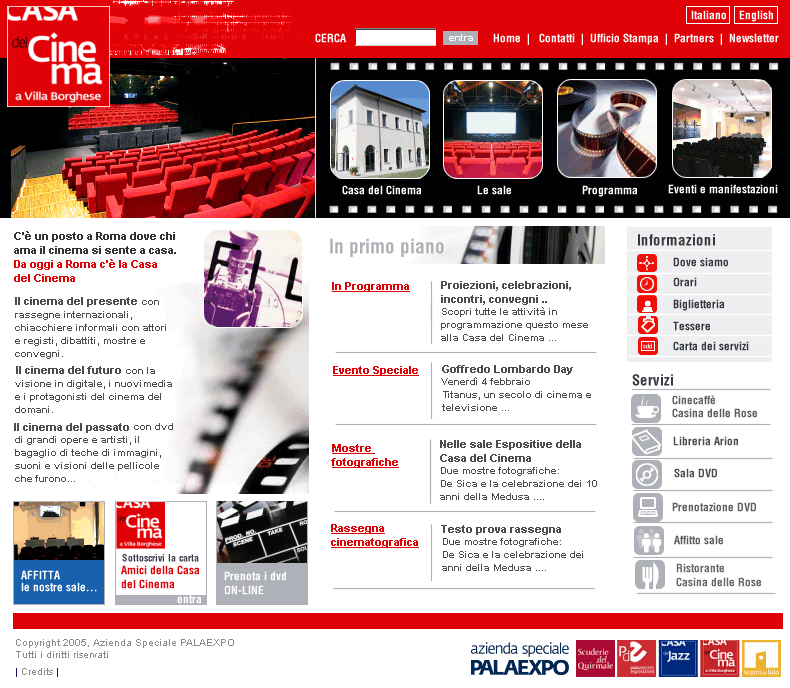This screenshot has height=688, width=790.
Task: Open the Palazzo delle Esposizioni footer logo
Action: [636, 658]
